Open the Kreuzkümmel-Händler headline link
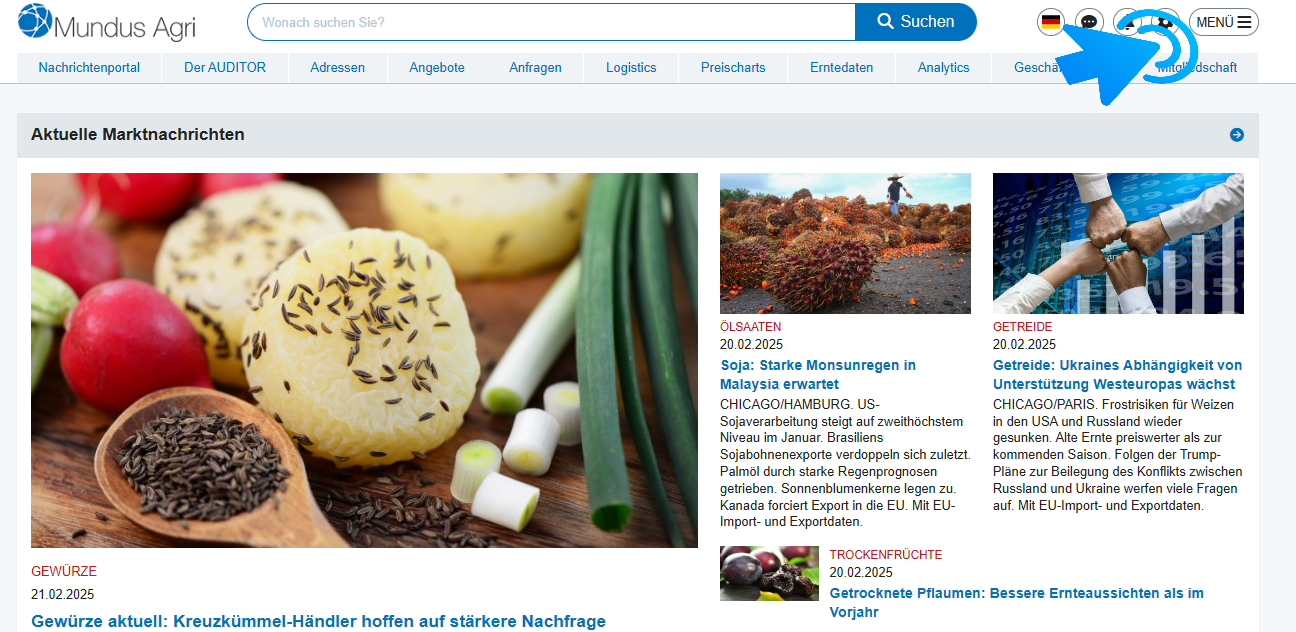The image size is (1296, 632). (318, 621)
